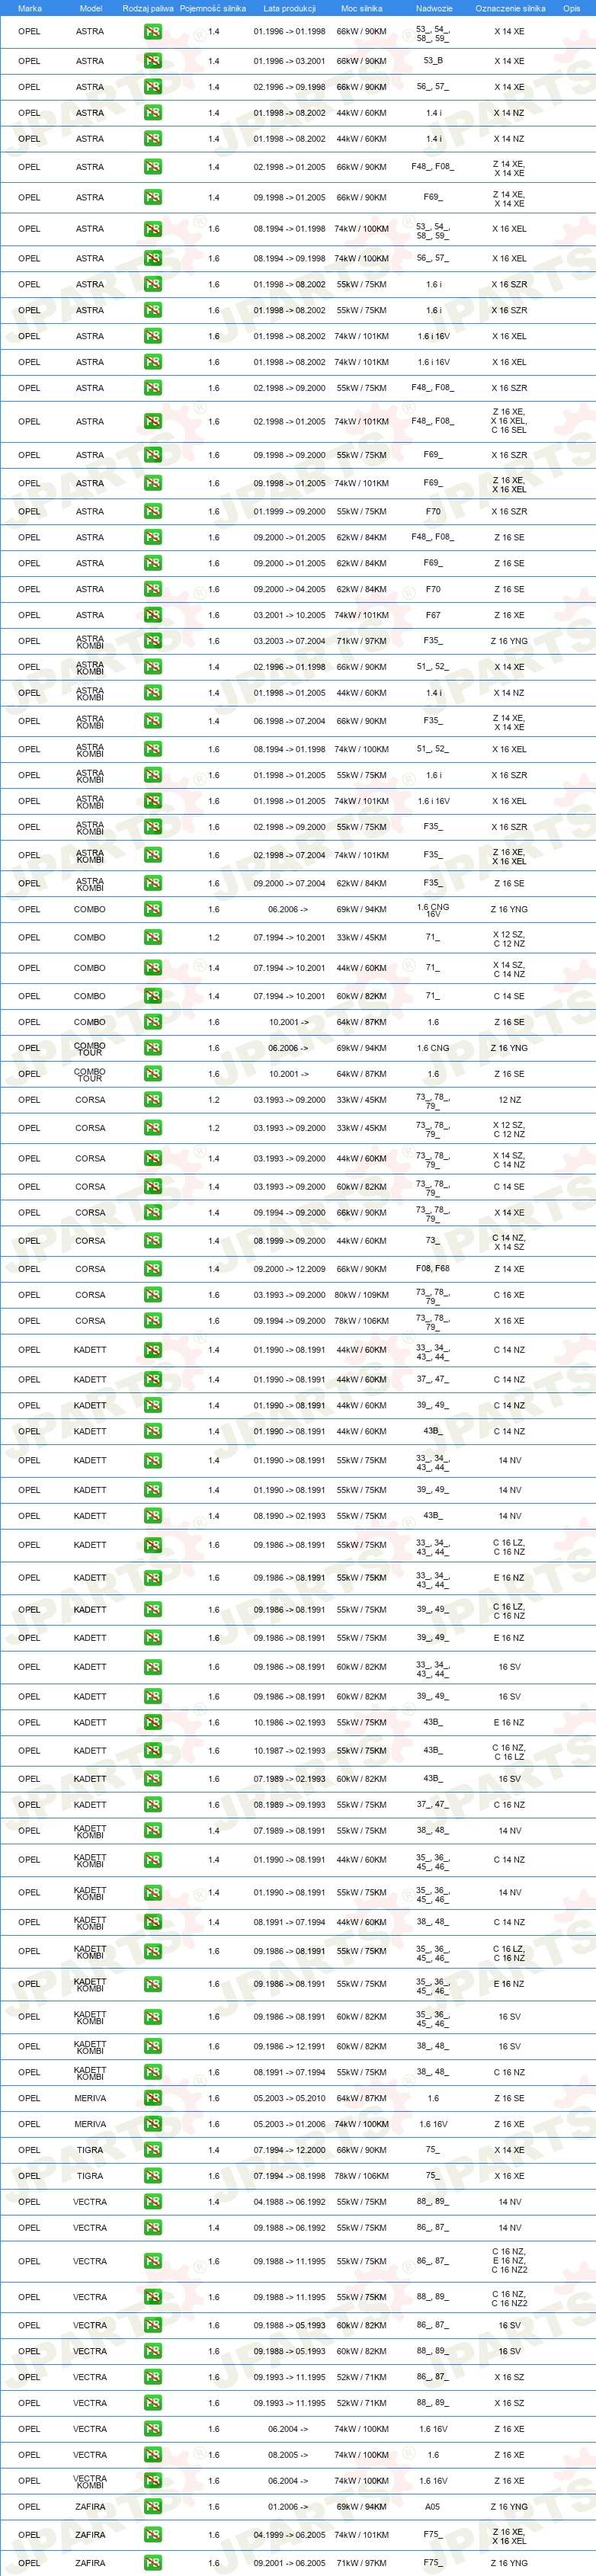The width and height of the screenshot is (596, 2576).
Task: Click fuel icon in TIGRA 1.4 row
Action: (x=153, y=2150)
